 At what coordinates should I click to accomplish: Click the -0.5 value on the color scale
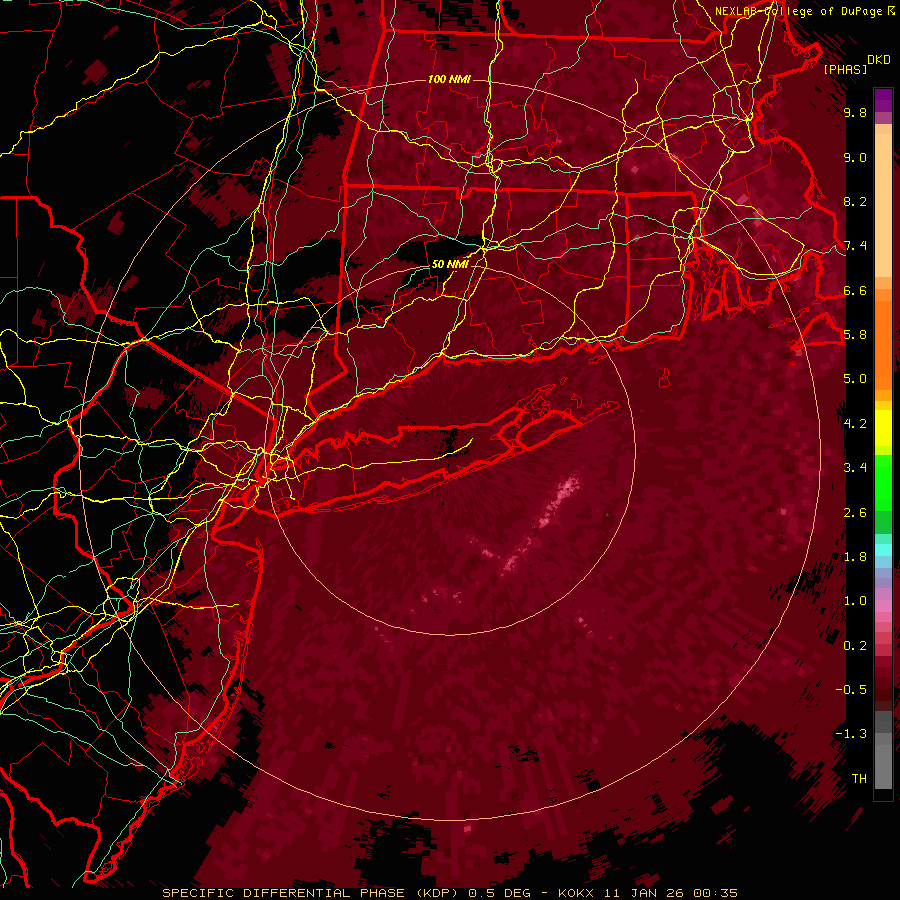coord(851,690)
